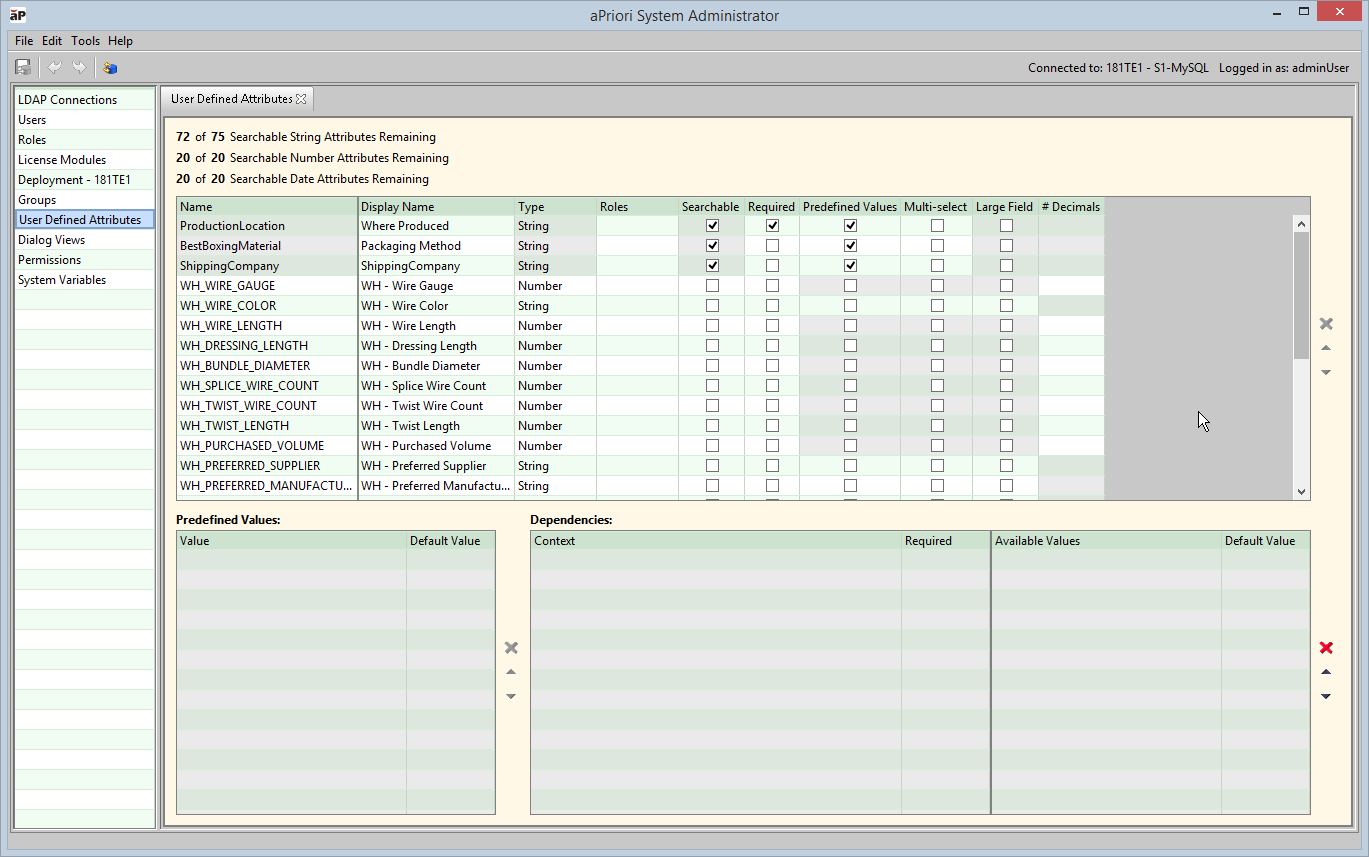
Task: Open LDAP Connections in the sidebar
Action: (x=85, y=100)
